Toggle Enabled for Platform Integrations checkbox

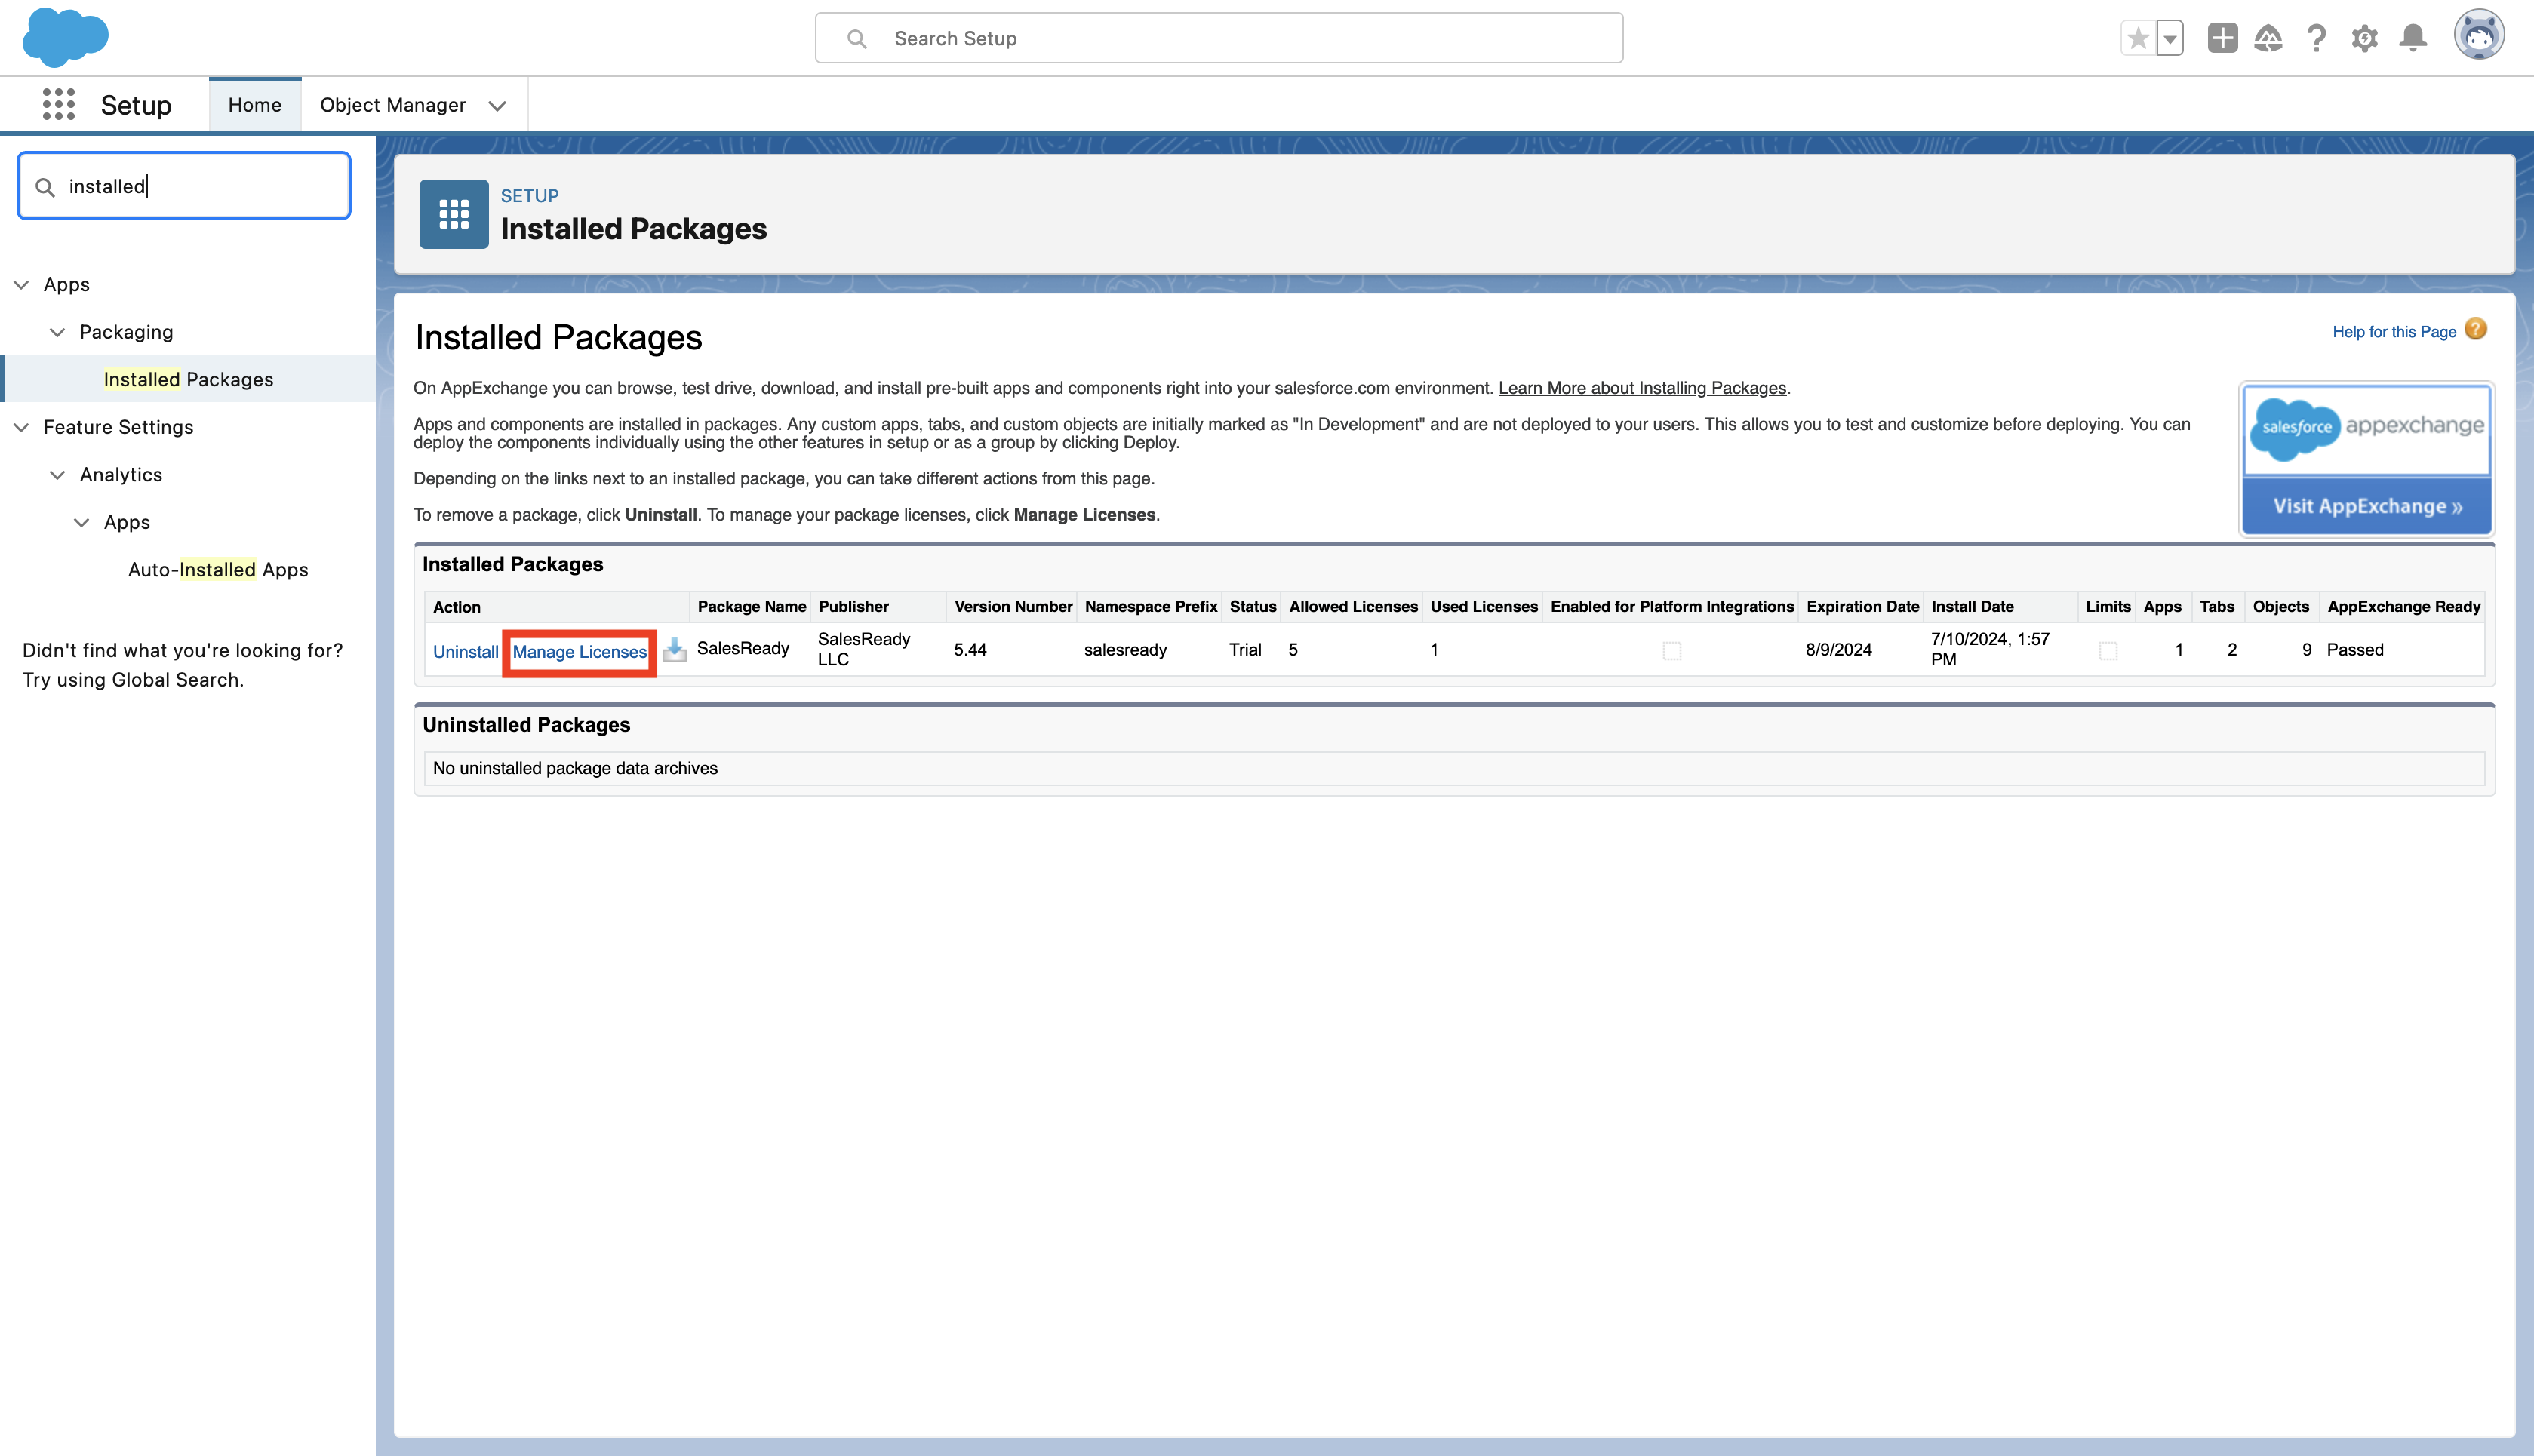point(1671,651)
